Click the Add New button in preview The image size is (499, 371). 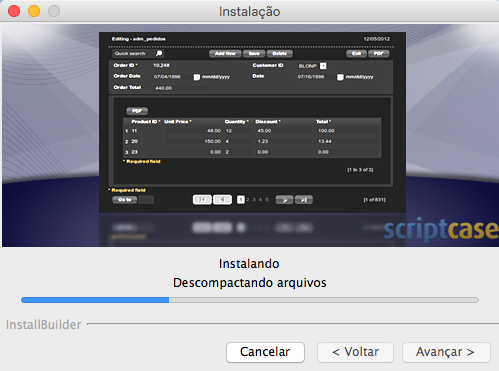[x=225, y=53]
